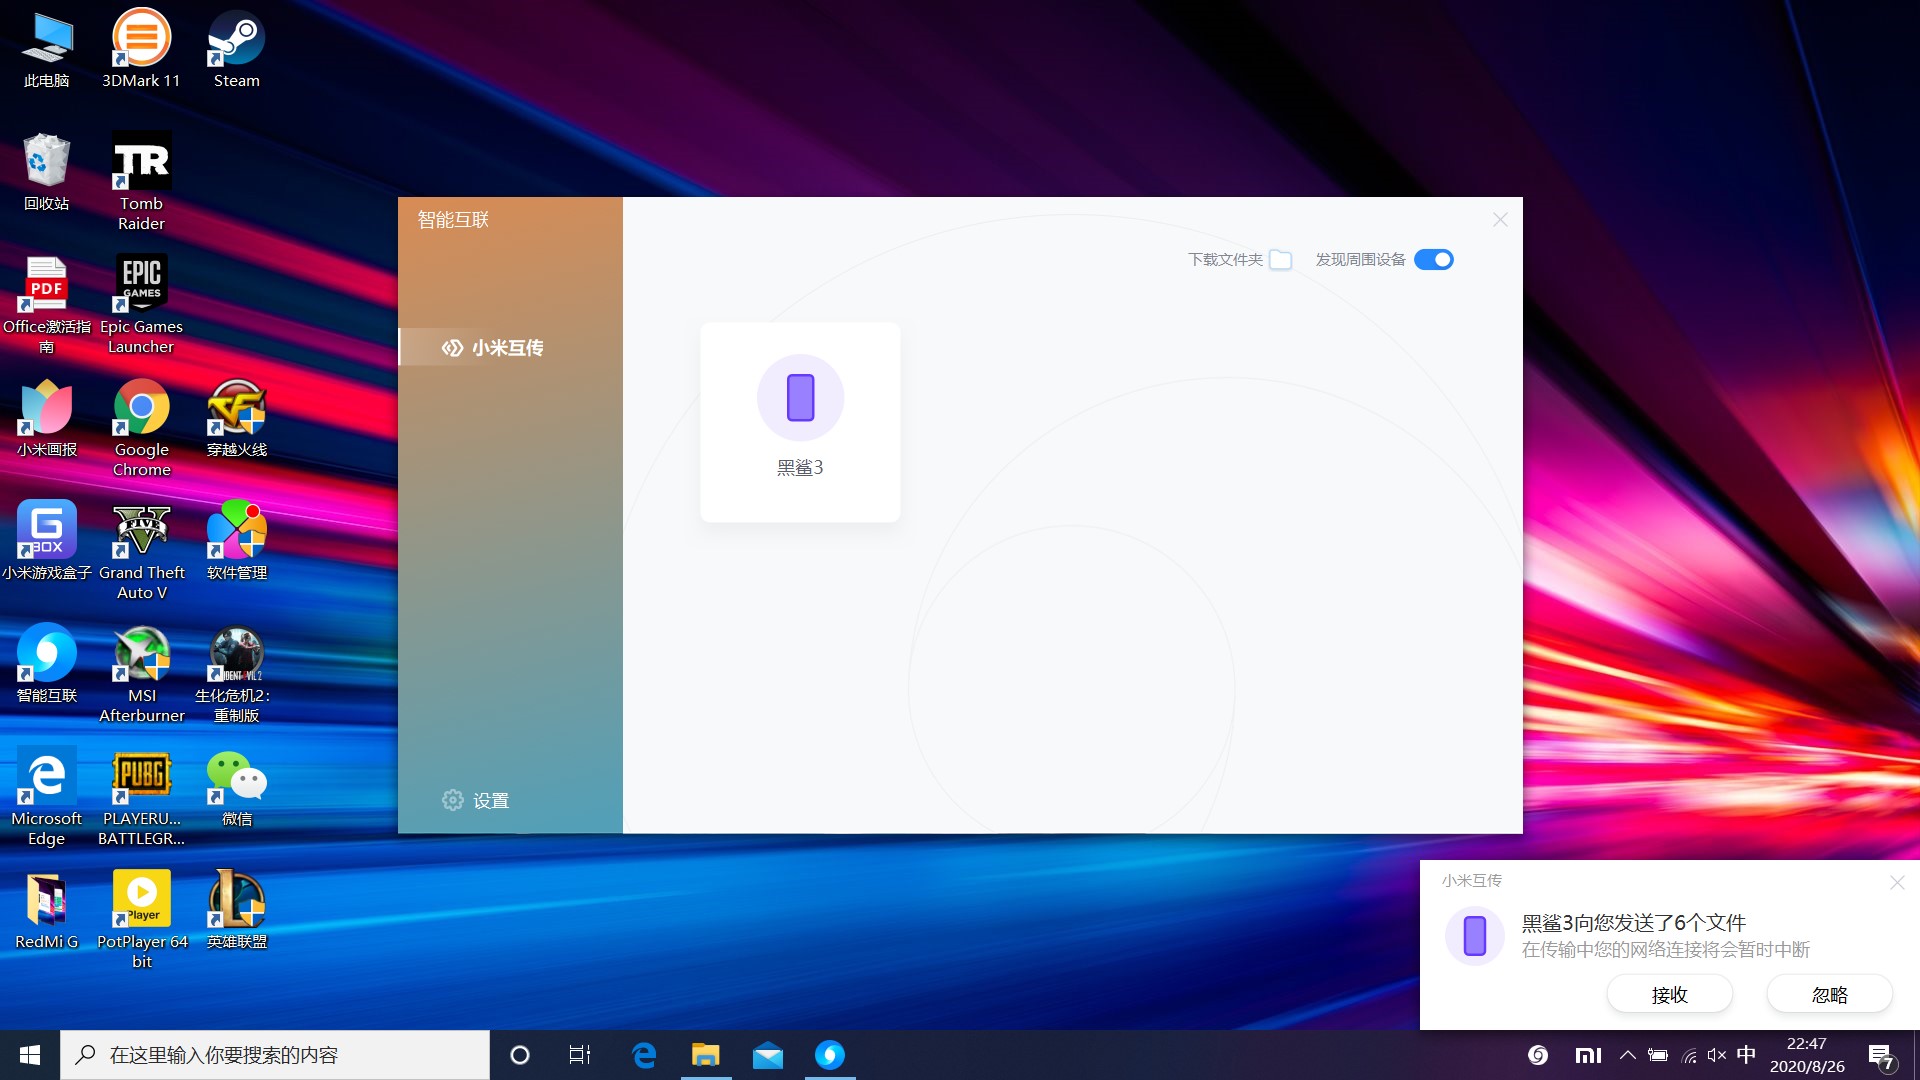Check the battery charging status indicator
The height and width of the screenshot is (1080, 1920).
[x=1659, y=1054]
